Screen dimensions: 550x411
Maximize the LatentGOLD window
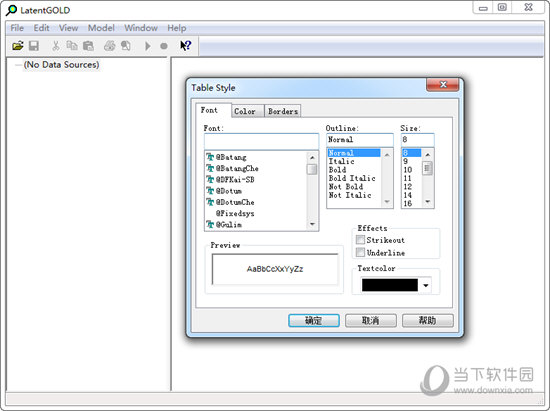click(x=502, y=8)
